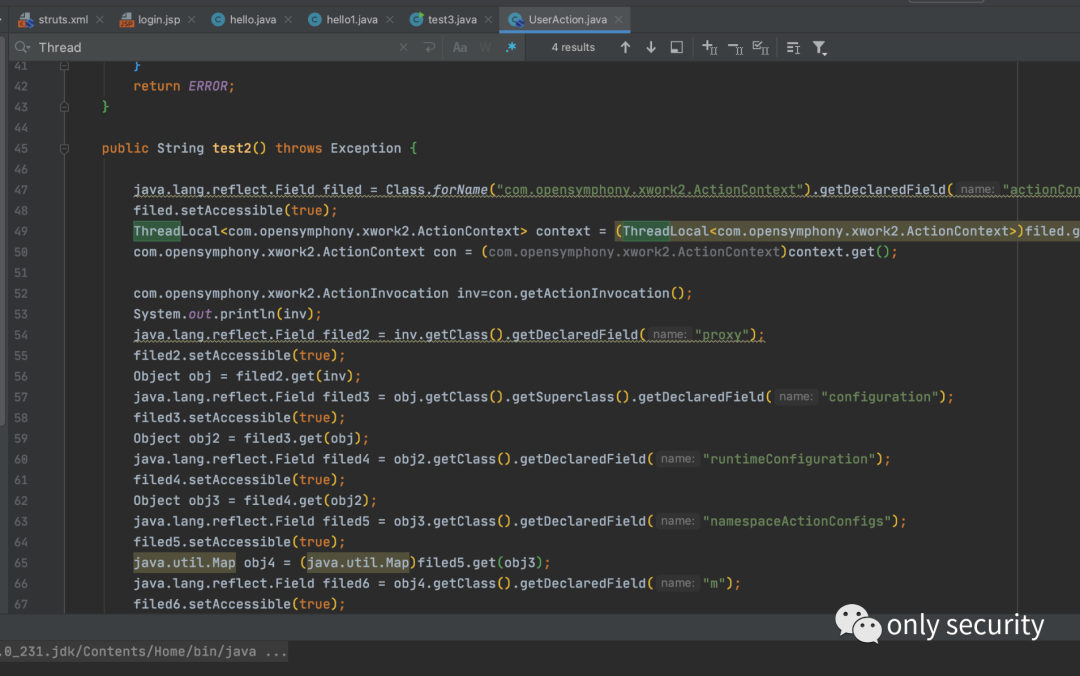
Task: Unselect occurrence icon in find bar
Action: (736, 48)
